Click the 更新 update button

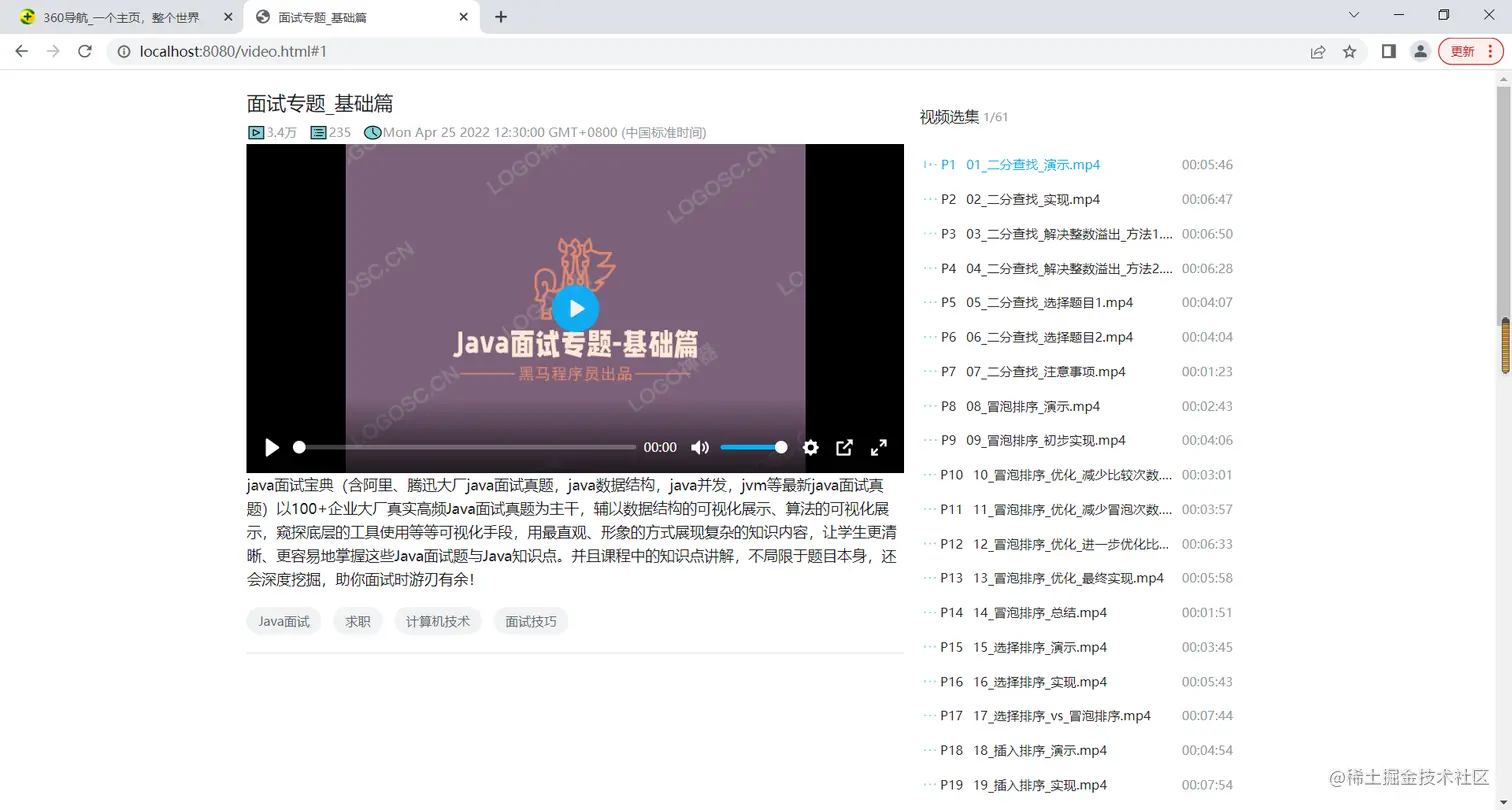(1462, 52)
